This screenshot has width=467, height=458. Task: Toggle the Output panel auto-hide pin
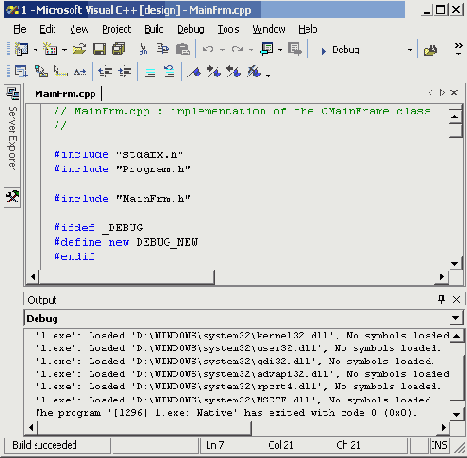pyautogui.click(x=442, y=299)
